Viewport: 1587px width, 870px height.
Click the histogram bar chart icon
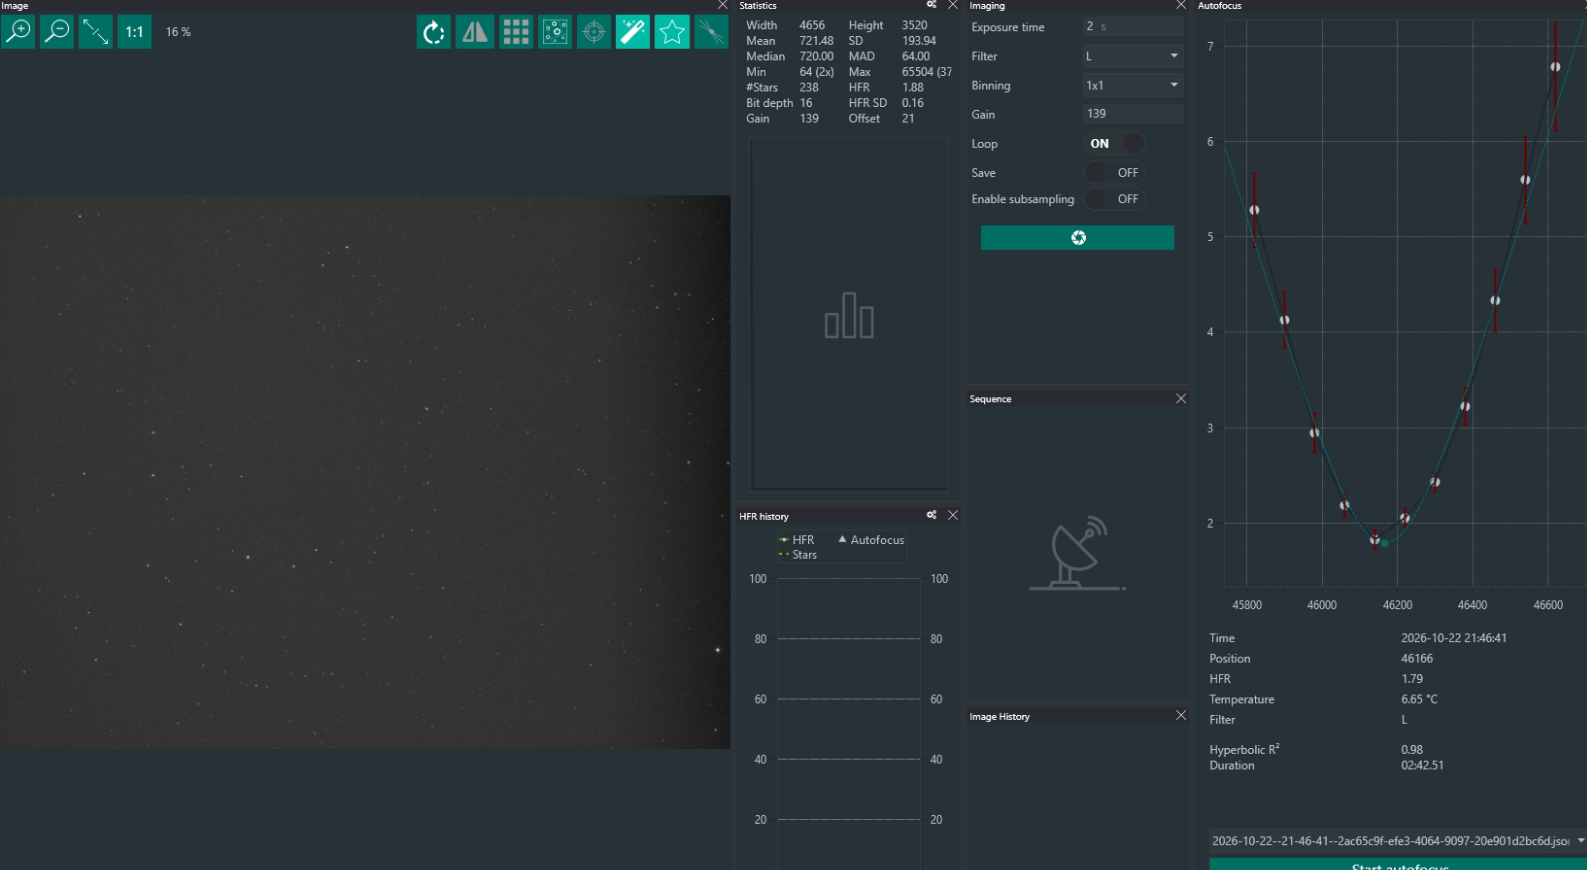849,315
